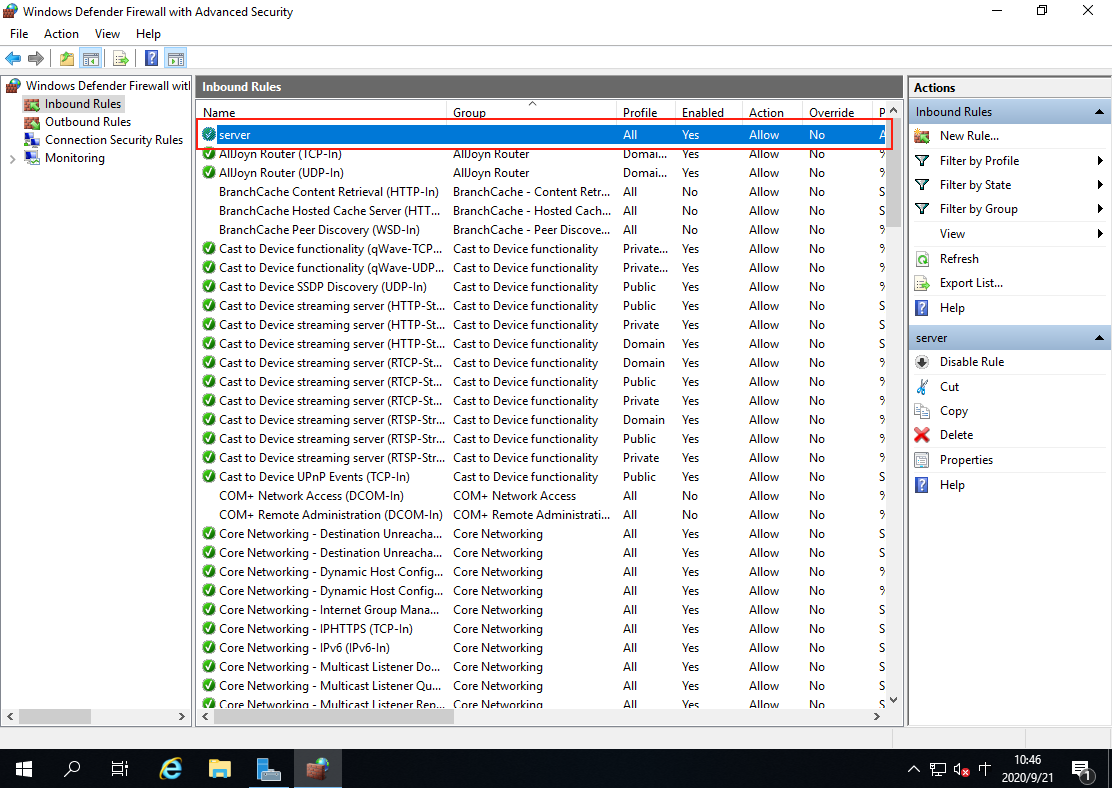
Task: Click the New Rule icon in Actions
Action: pos(922,135)
